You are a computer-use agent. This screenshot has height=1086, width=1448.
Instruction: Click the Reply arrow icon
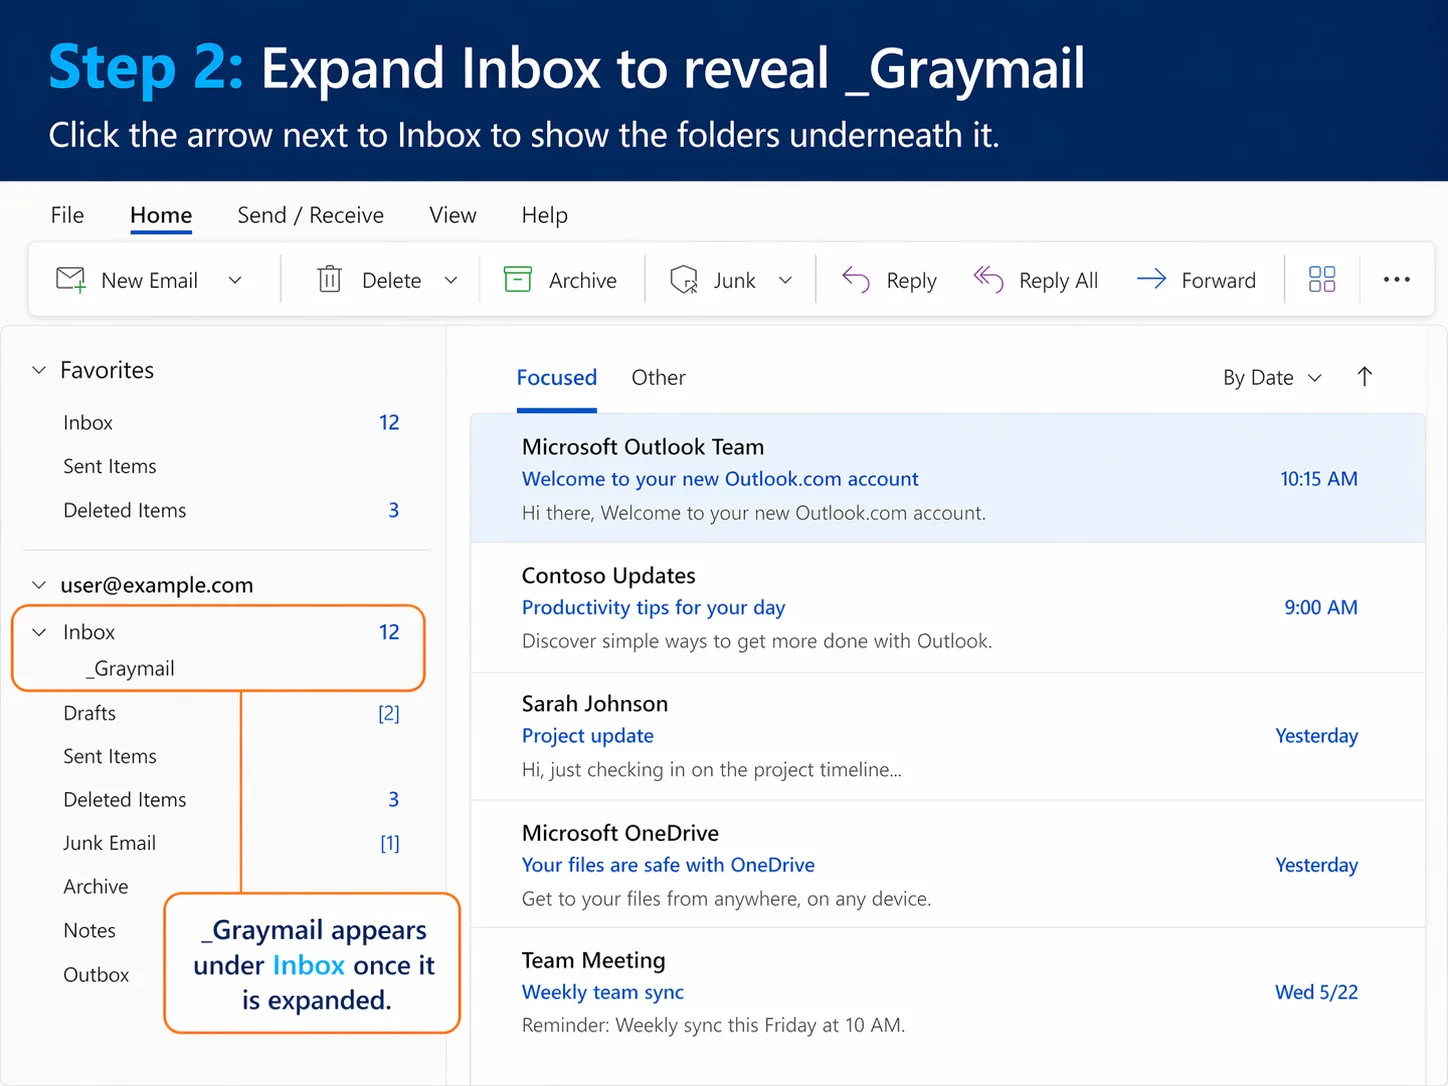[856, 280]
